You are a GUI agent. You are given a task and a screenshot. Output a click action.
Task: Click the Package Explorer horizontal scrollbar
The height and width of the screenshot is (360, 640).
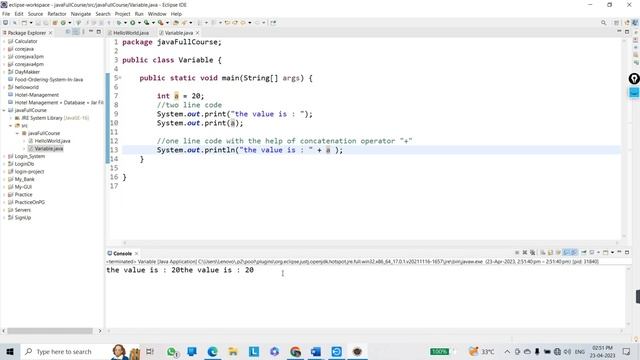click(x=50, y=331)
